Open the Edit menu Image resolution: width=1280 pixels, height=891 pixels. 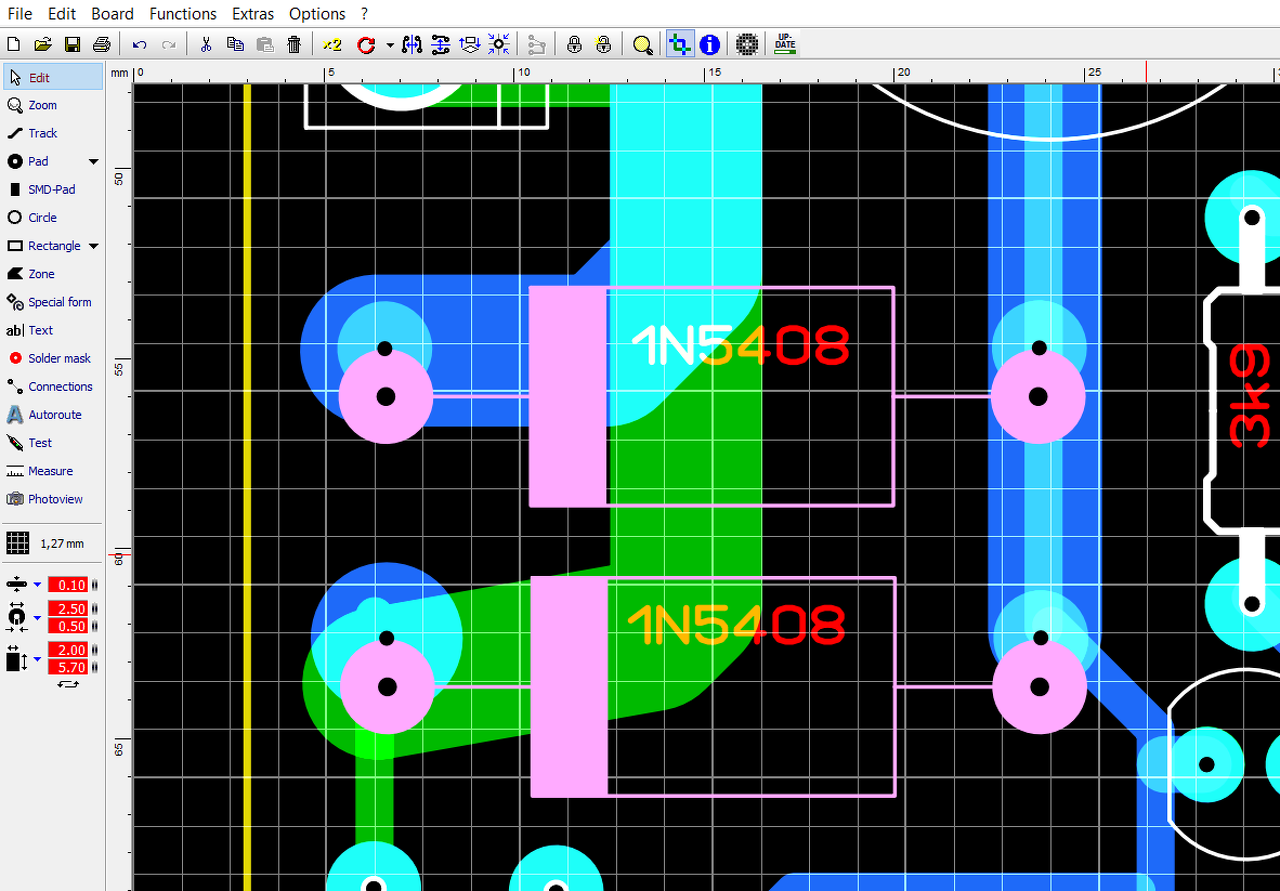click(x=62, y=14)
